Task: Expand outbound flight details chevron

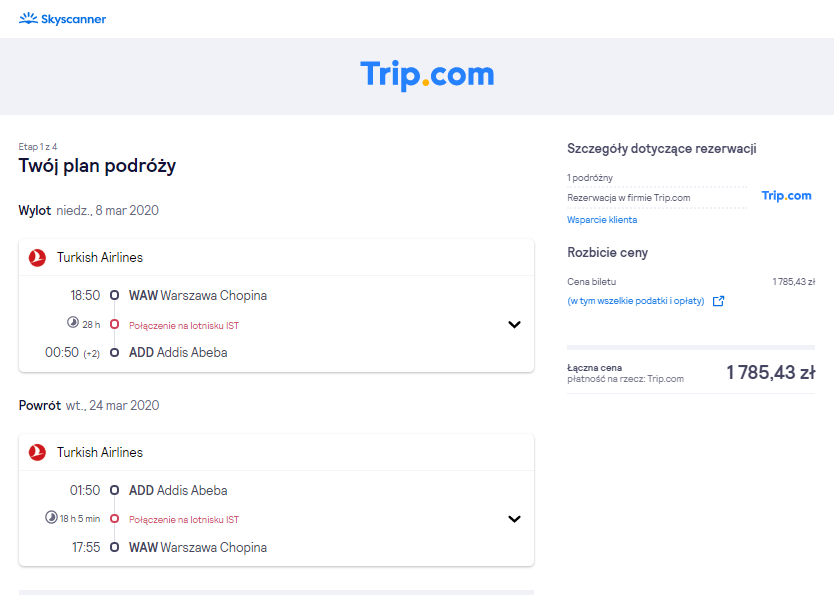Action: (514, 324)
